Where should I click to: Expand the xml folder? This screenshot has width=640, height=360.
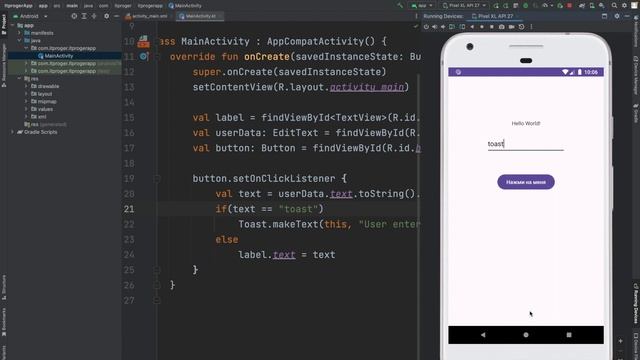coord(26,117)
